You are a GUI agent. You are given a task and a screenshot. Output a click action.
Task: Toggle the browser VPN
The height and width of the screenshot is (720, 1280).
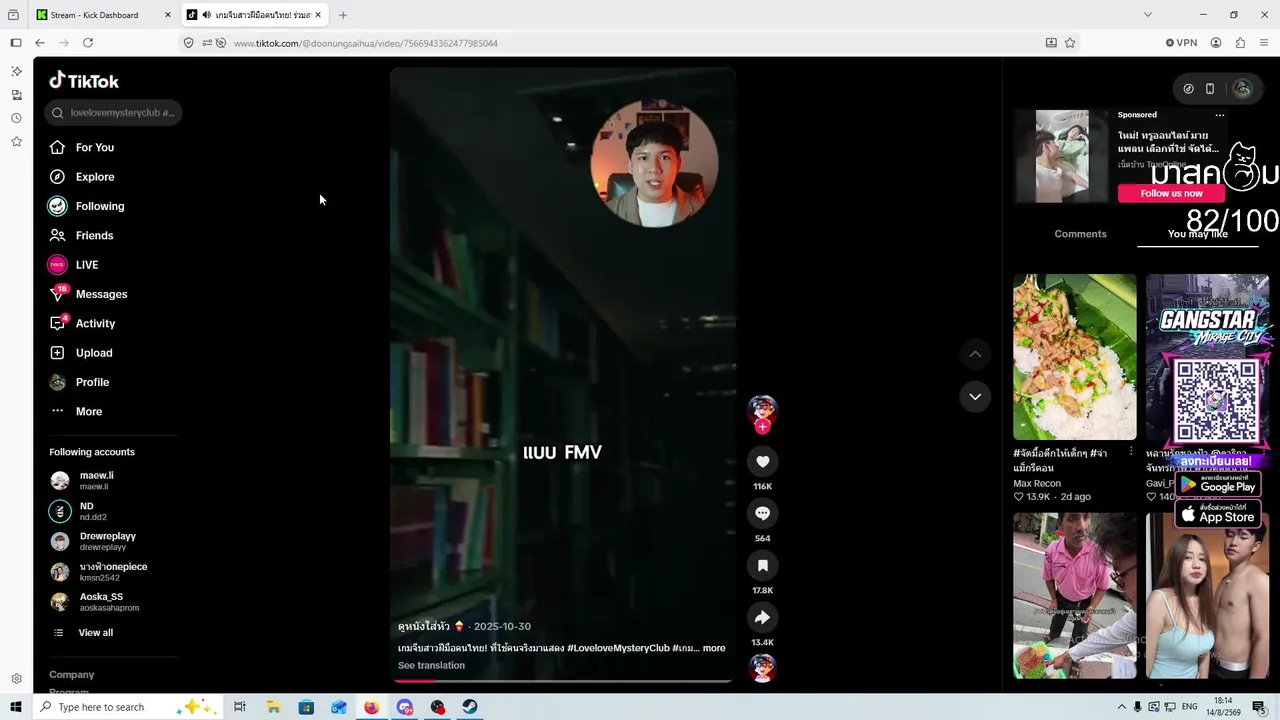coord(1181,43)
